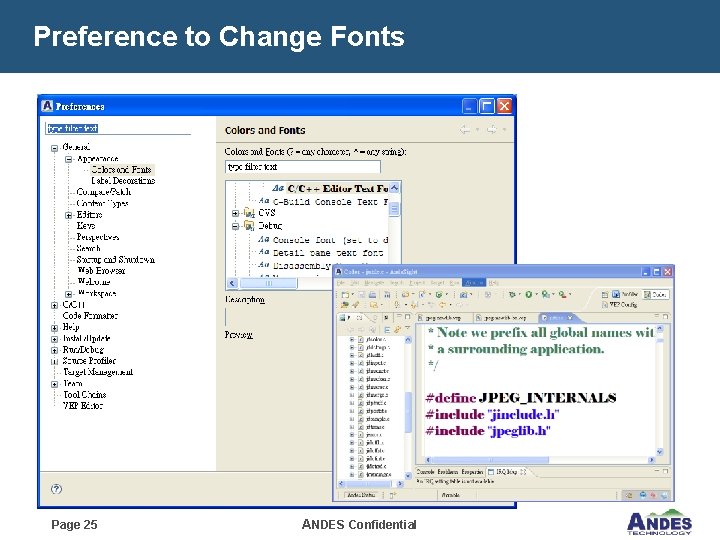Expand the Help preferences node
720x540 pixels.
55,328
